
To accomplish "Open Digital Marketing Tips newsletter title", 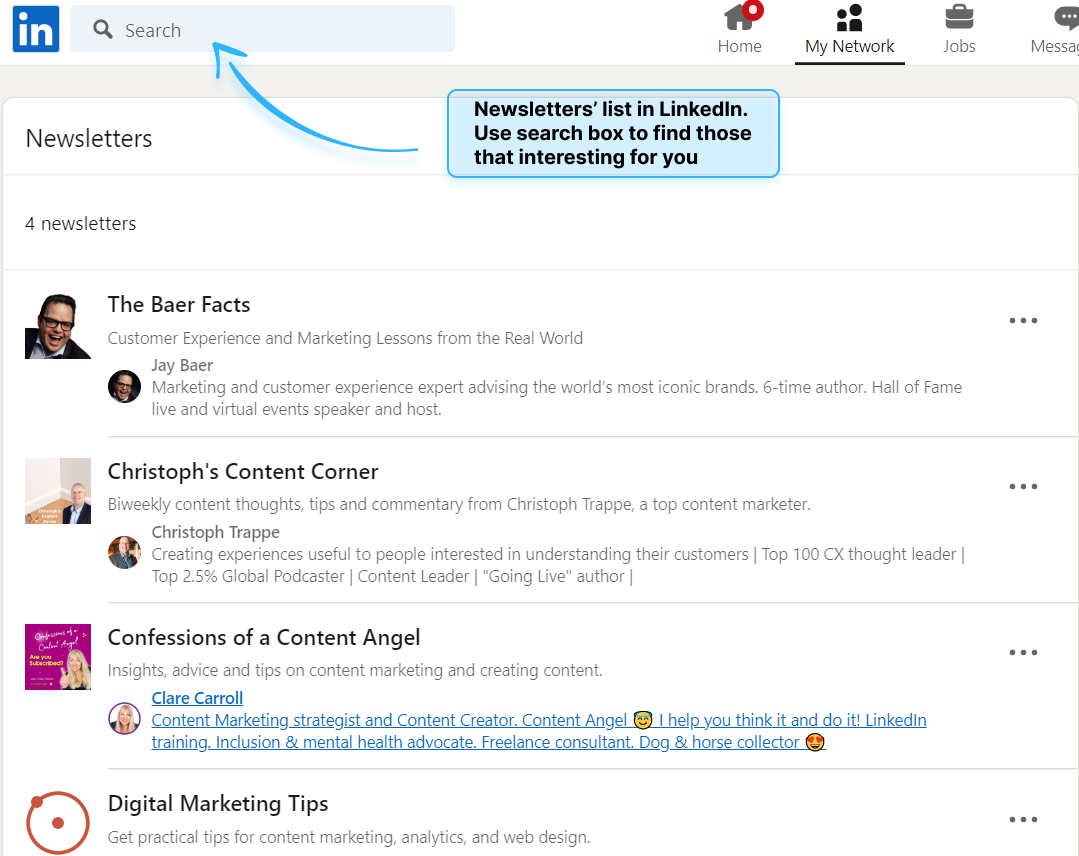I will coord(217,804).
